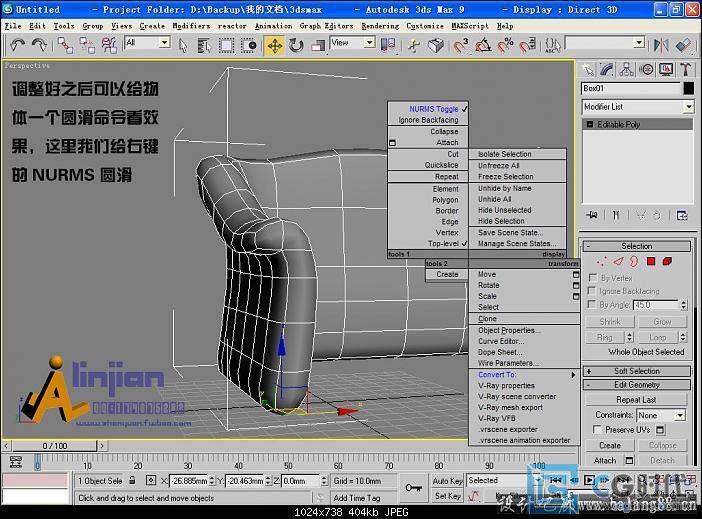Open the Display command panel tab
The height and width of the screenshot is (519, 702).
click(x=666, y=69)
